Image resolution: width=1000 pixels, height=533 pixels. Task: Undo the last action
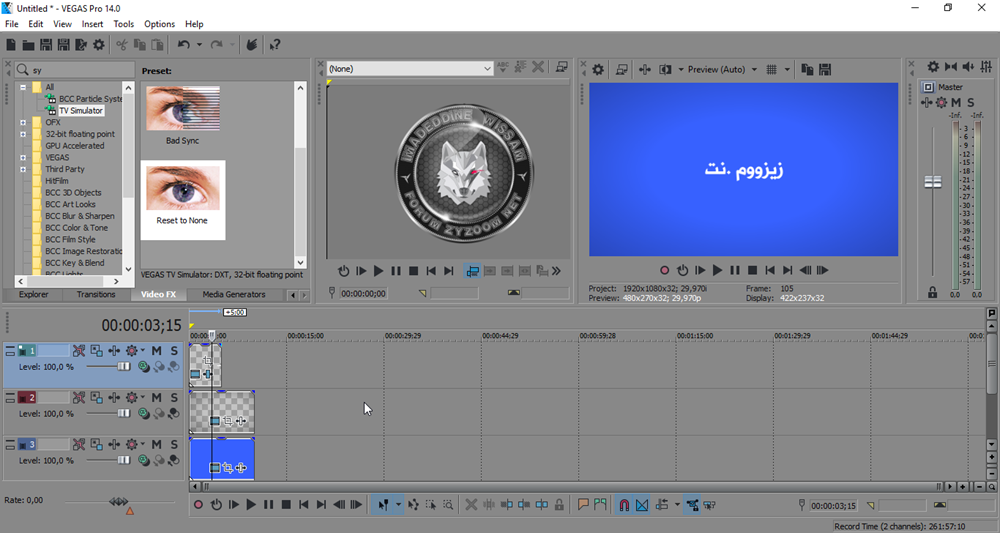(184, 45)
